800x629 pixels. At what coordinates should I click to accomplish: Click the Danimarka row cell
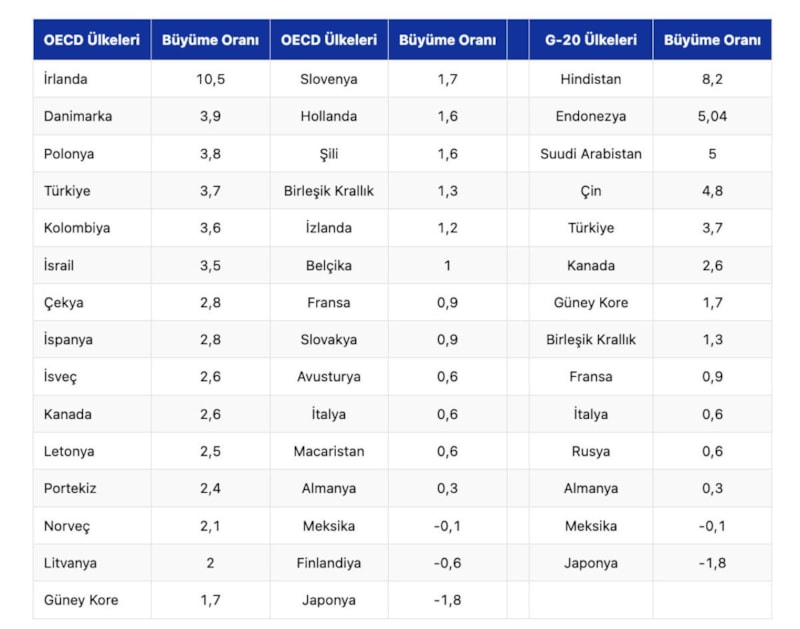pos(92,116)
